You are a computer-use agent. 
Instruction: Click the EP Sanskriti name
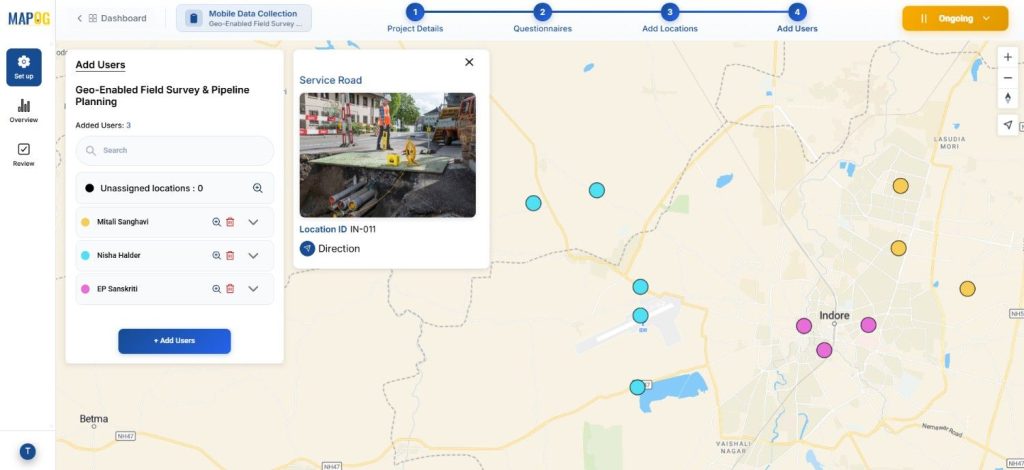(118, 289)
